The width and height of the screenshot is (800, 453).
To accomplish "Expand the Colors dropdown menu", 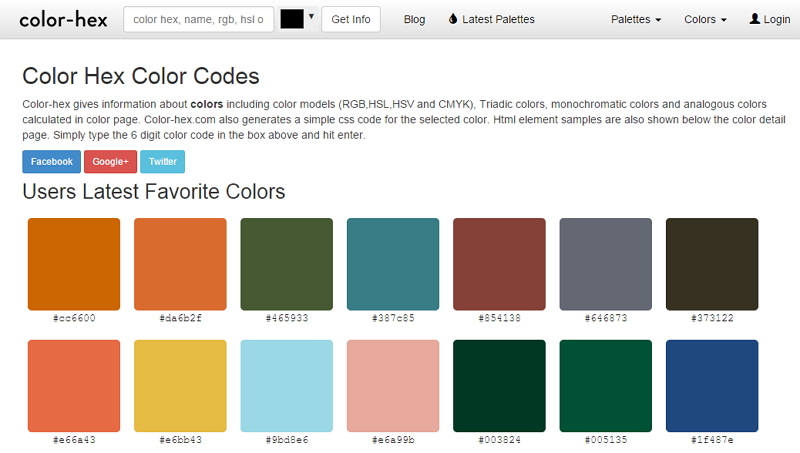I will point(705,19).
